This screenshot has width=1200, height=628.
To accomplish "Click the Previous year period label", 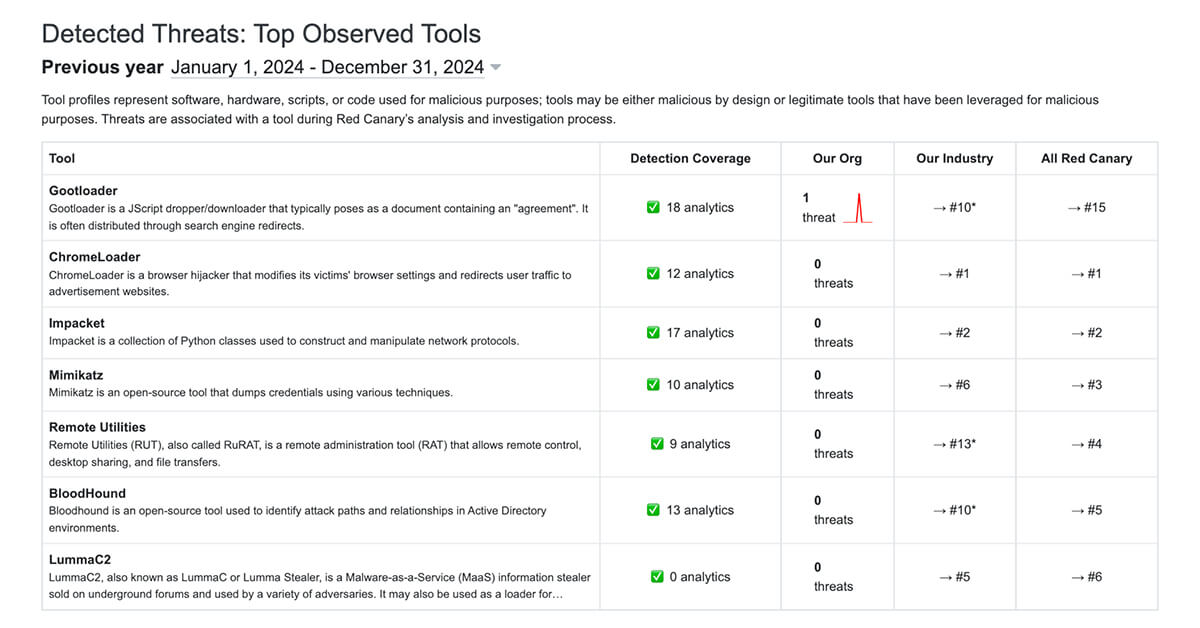I will click(102, 68).
